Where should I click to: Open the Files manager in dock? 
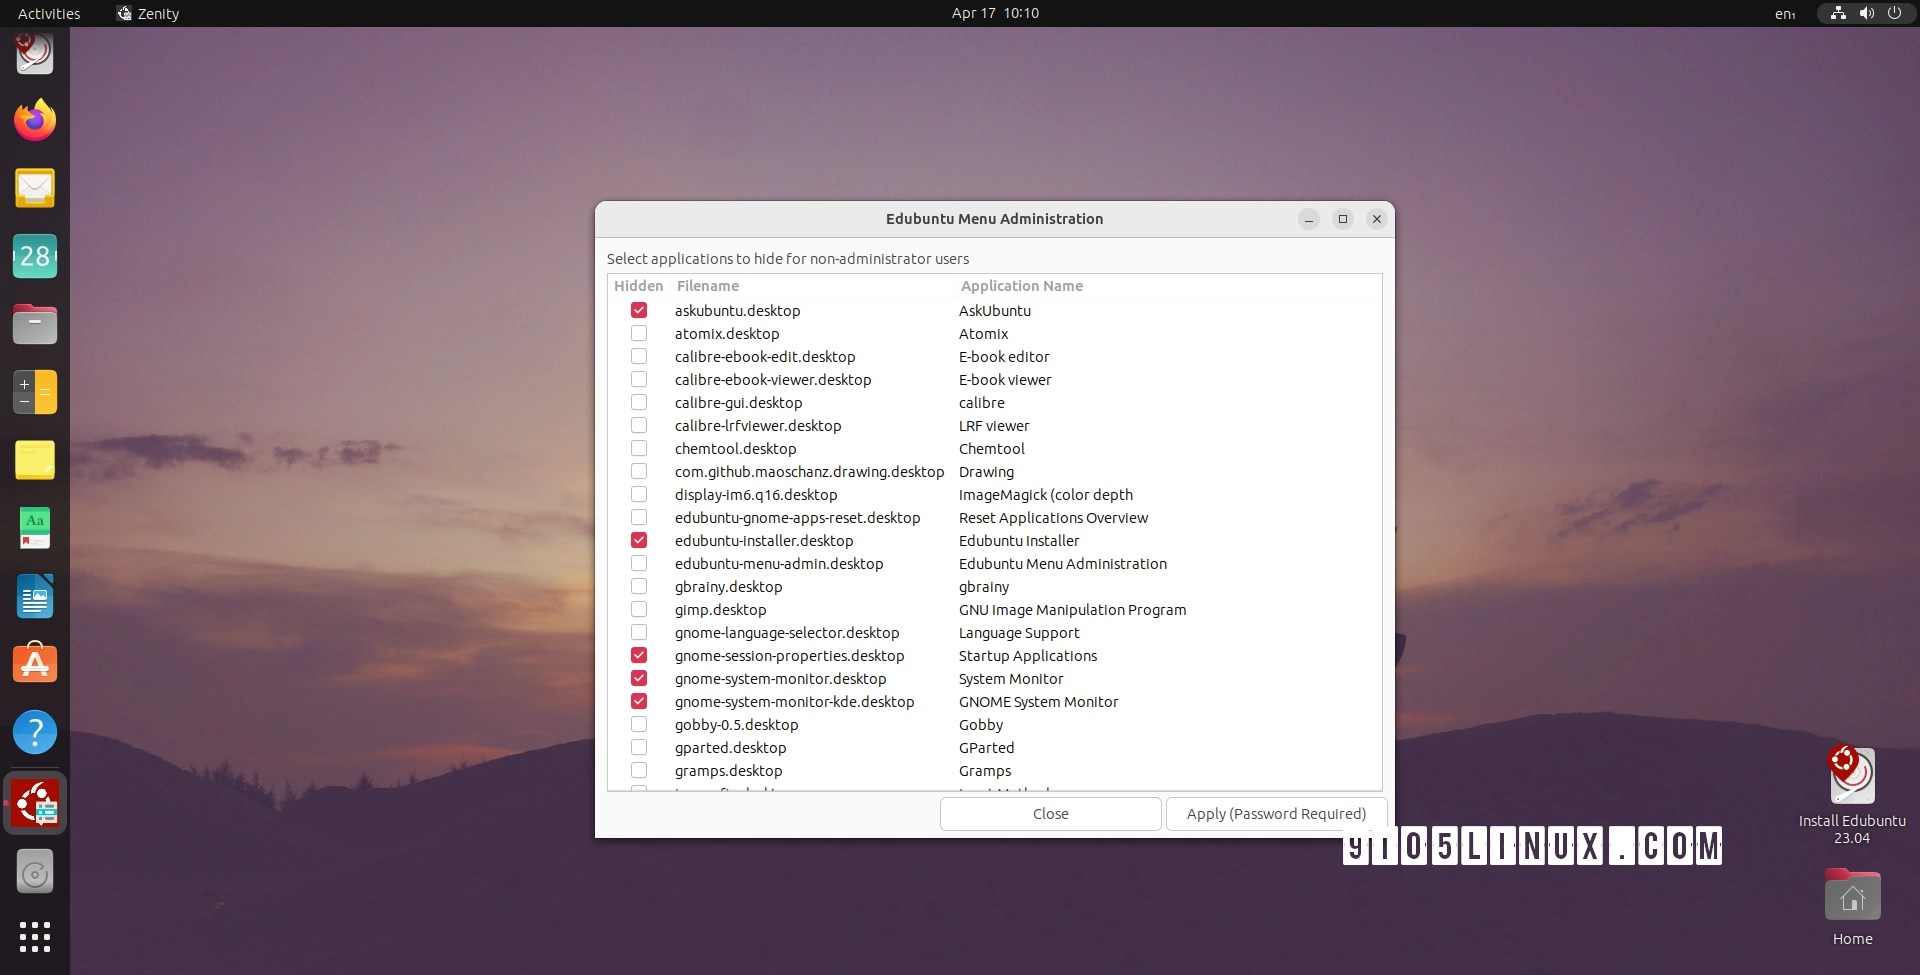click(35, 324)
